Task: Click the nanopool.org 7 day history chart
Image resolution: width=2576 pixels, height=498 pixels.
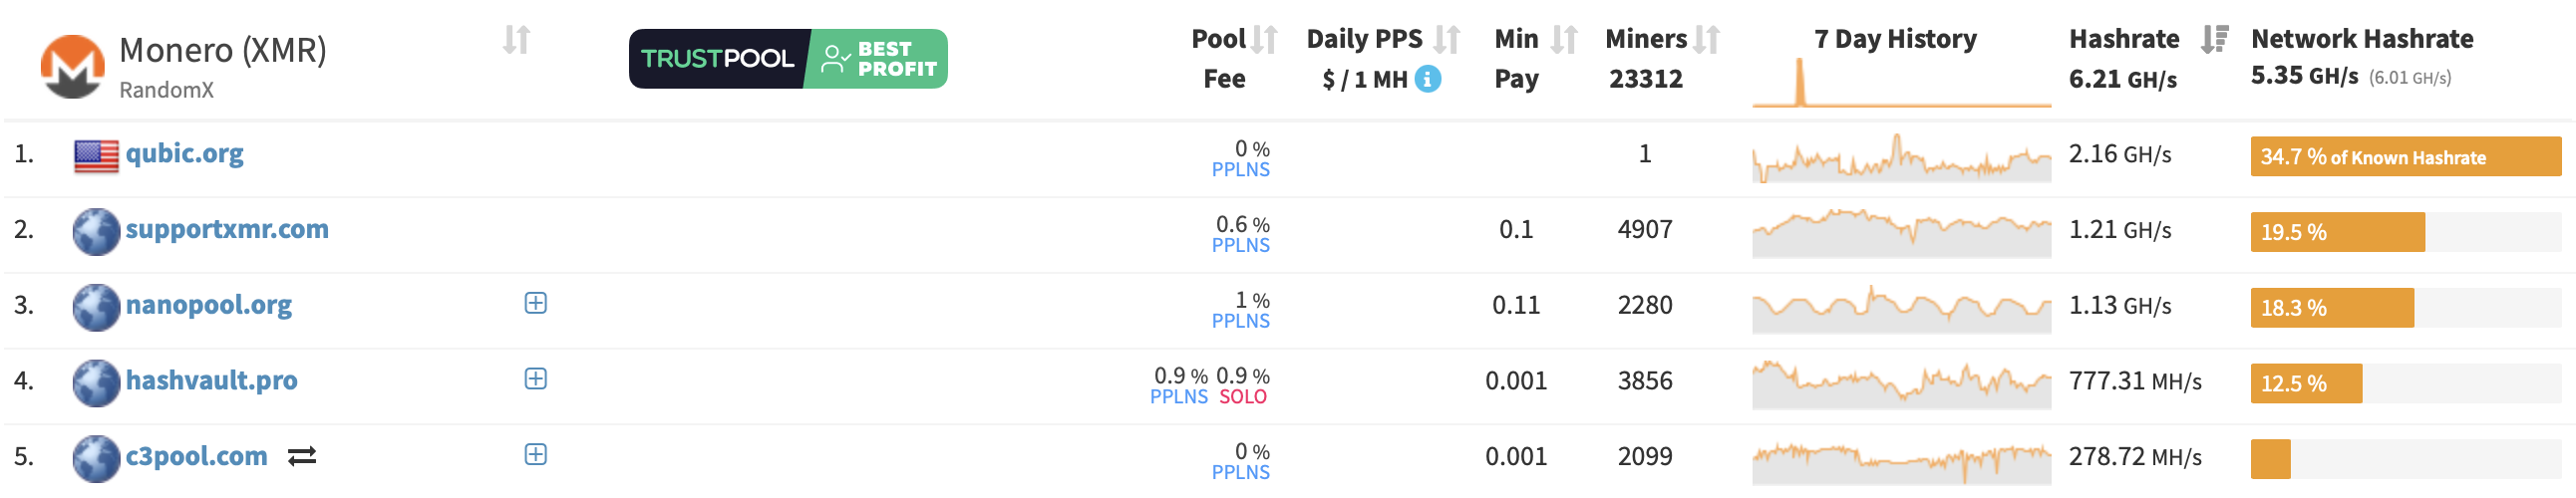Action: (1901, 307)
